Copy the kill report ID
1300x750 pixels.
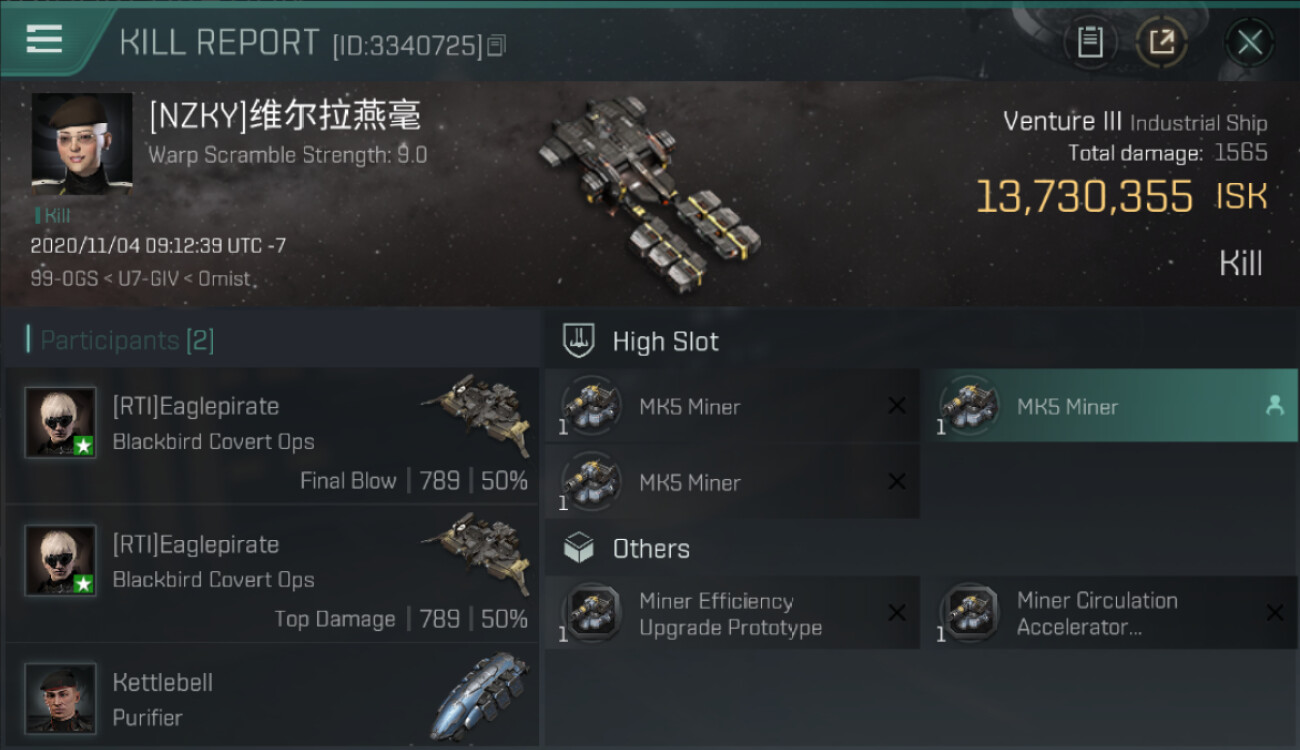[x=497, y=45]
